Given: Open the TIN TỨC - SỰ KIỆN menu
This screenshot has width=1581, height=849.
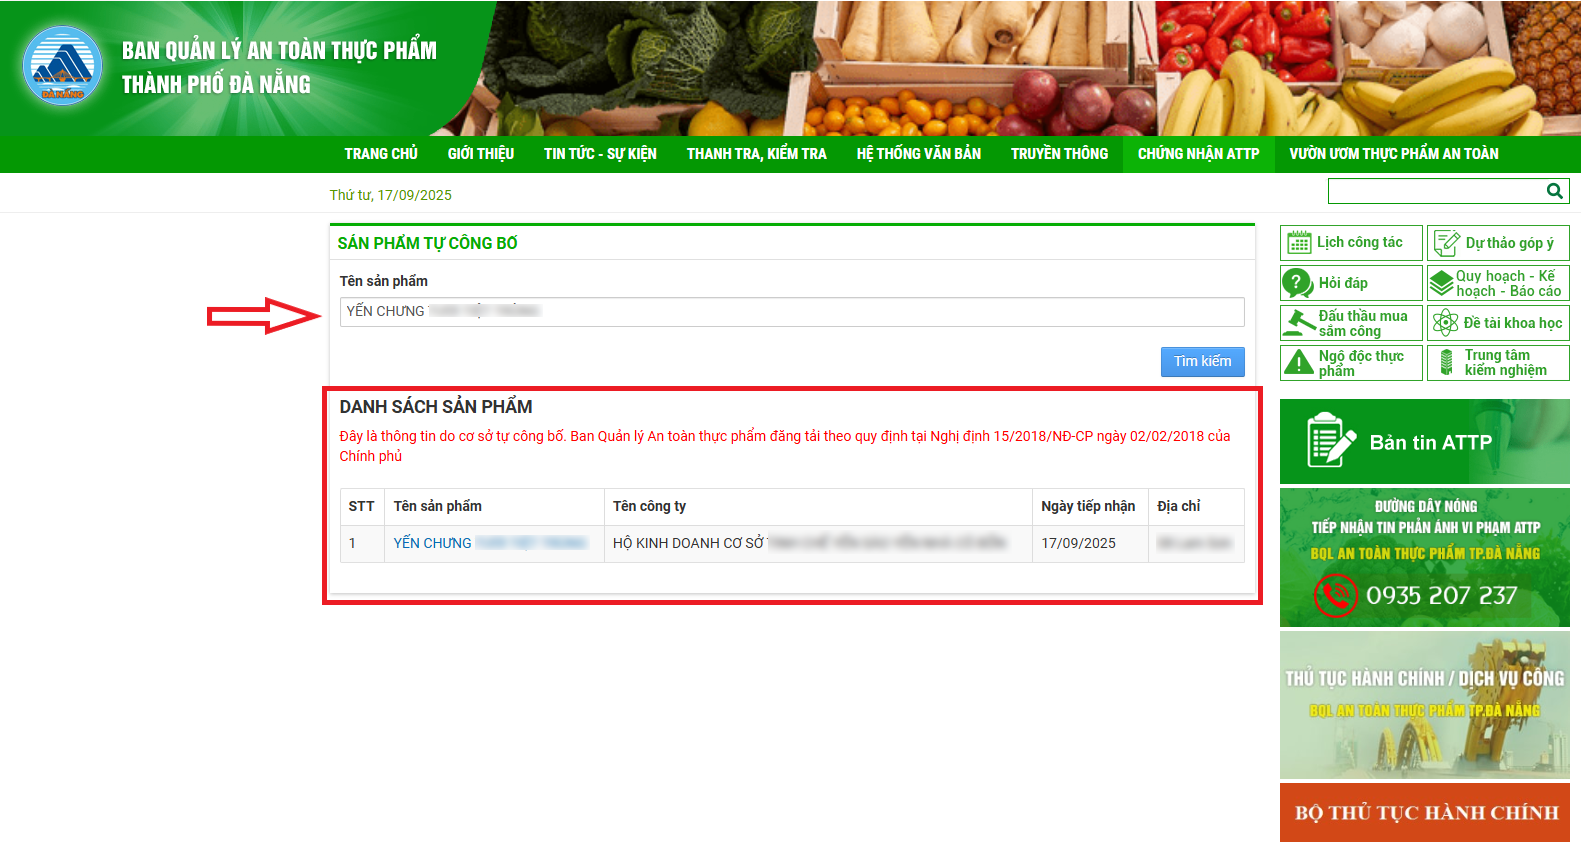Looking at the screenshot, I should click(x=600, y=154).
